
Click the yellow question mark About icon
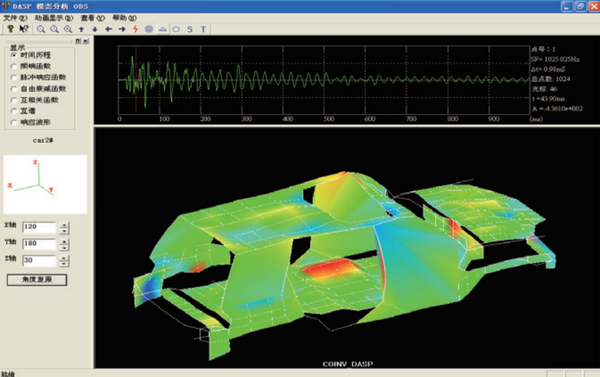click(10, 29)
